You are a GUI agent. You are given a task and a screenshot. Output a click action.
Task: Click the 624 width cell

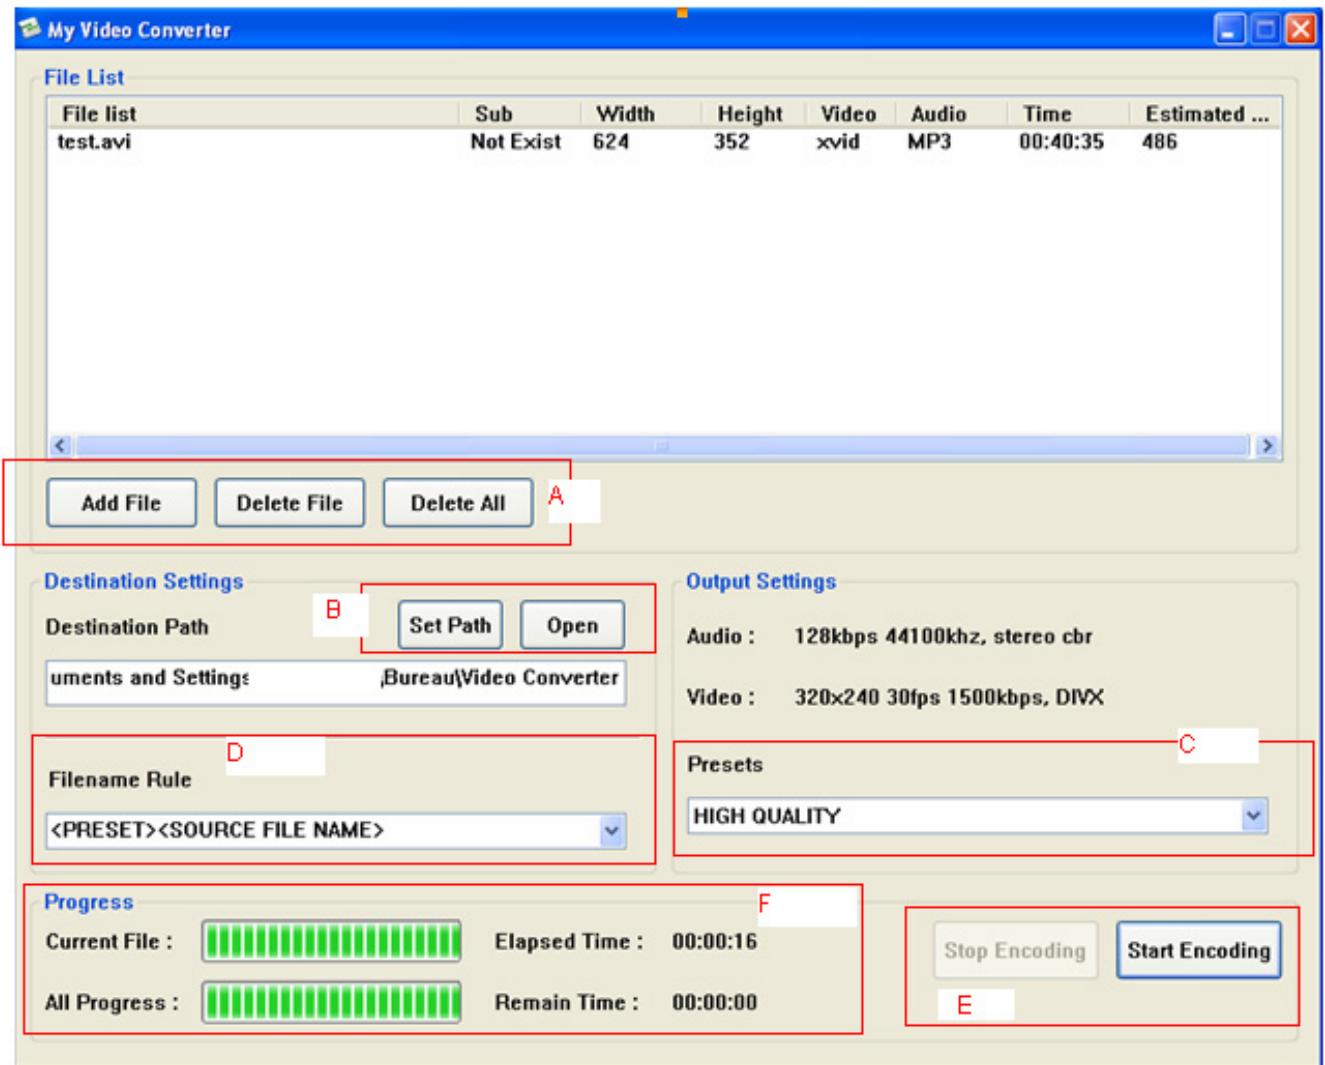(611, 142)
